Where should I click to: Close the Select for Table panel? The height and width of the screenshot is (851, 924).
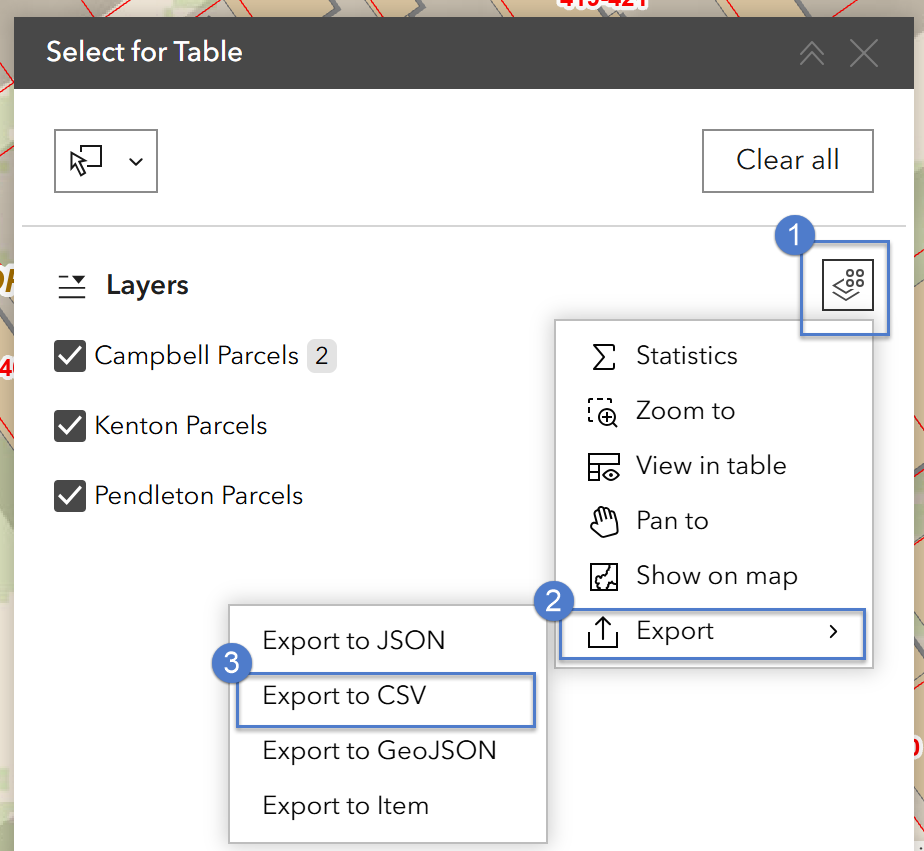click(863, 53)
